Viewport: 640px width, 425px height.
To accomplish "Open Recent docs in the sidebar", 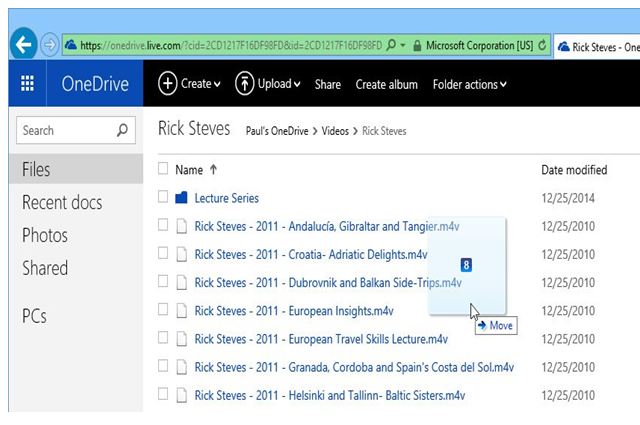I will [62, 203].
